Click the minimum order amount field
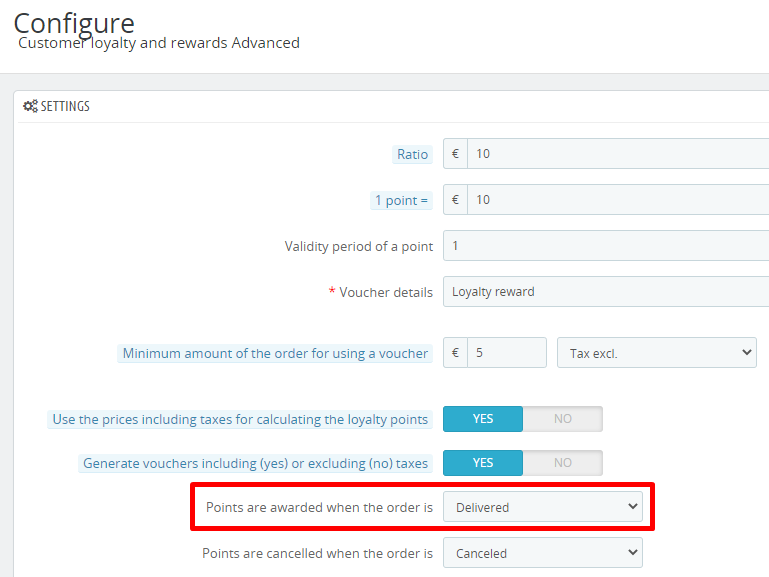769x577 pixels. (x=507, y=353)
